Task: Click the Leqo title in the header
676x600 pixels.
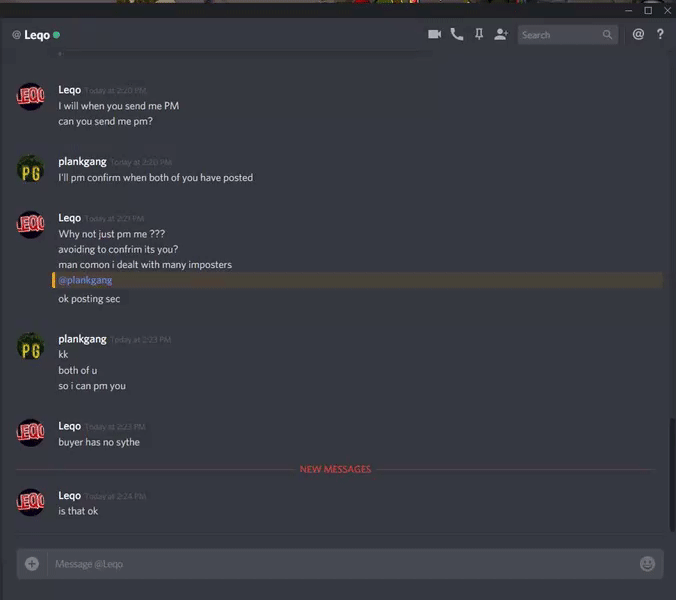Action: point(37,35)
